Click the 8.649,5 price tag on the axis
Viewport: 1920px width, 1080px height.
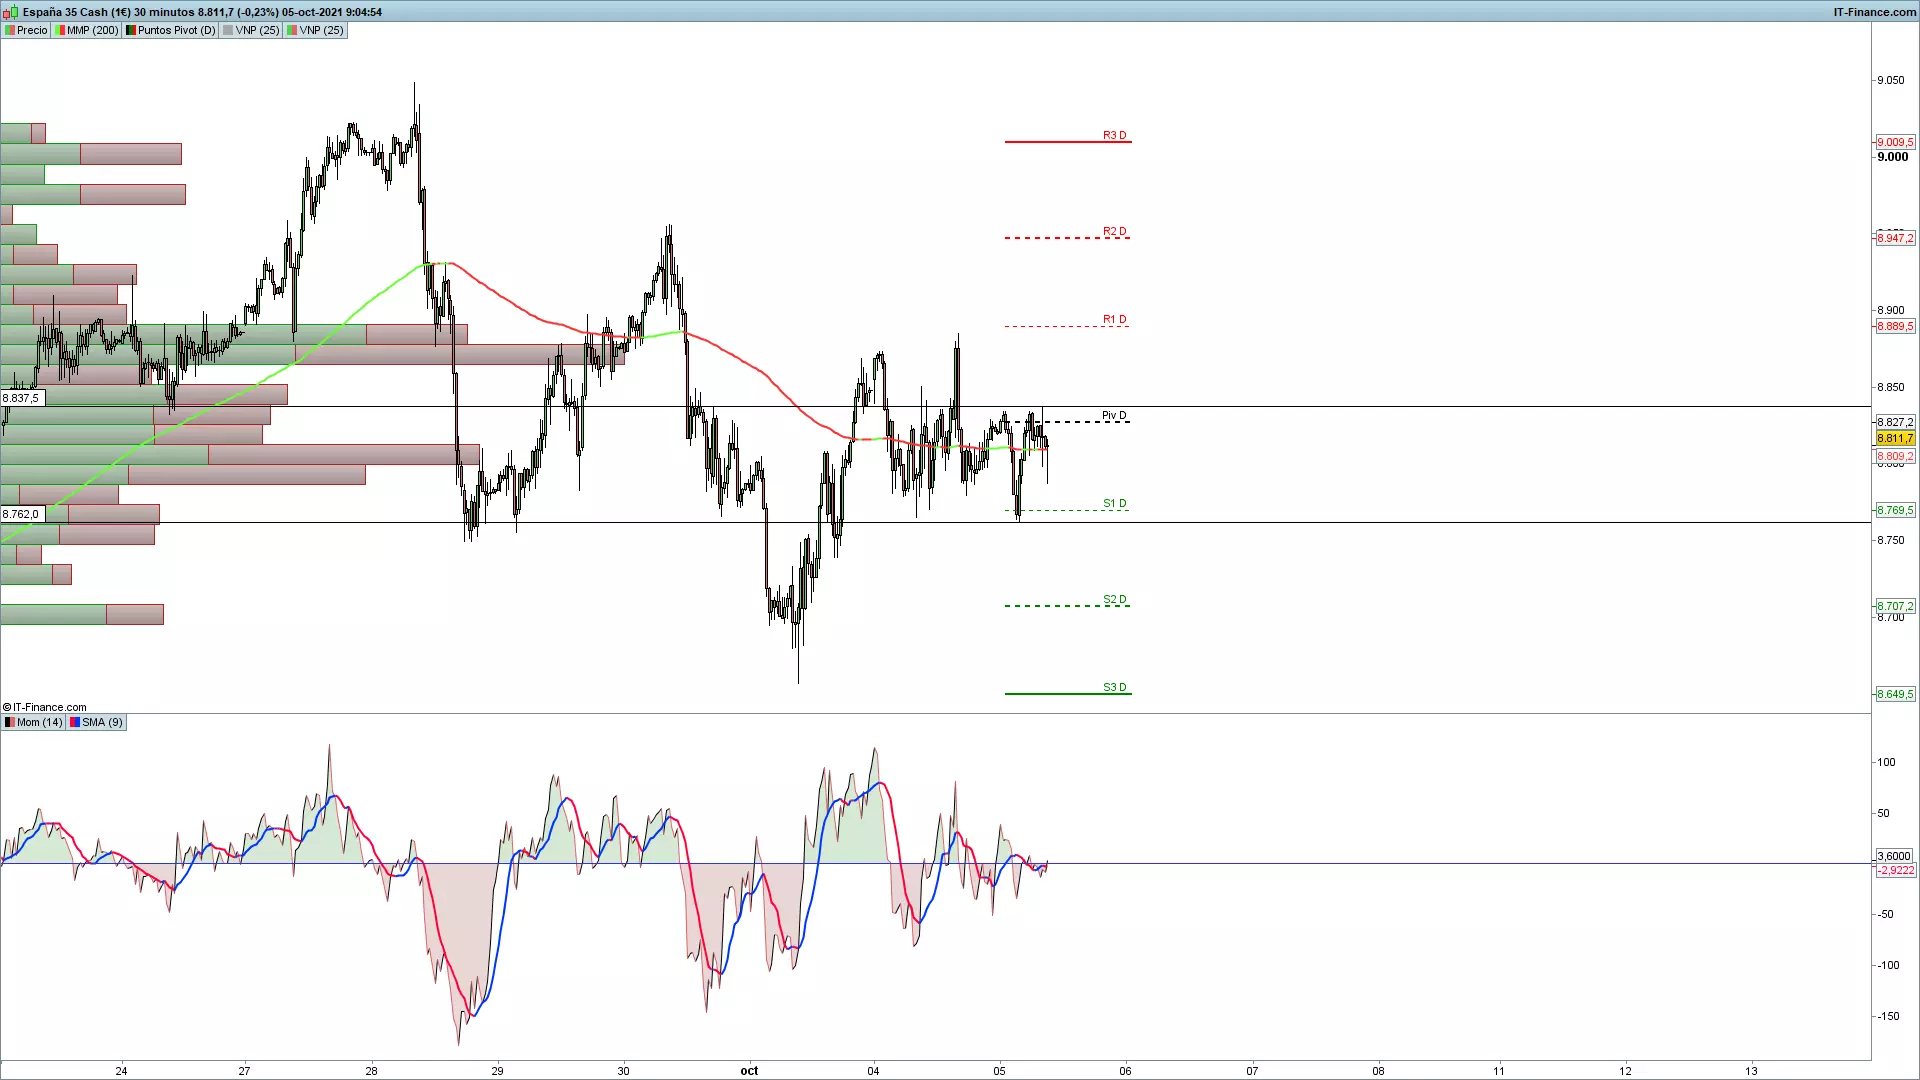click(x=1895, y=694)
